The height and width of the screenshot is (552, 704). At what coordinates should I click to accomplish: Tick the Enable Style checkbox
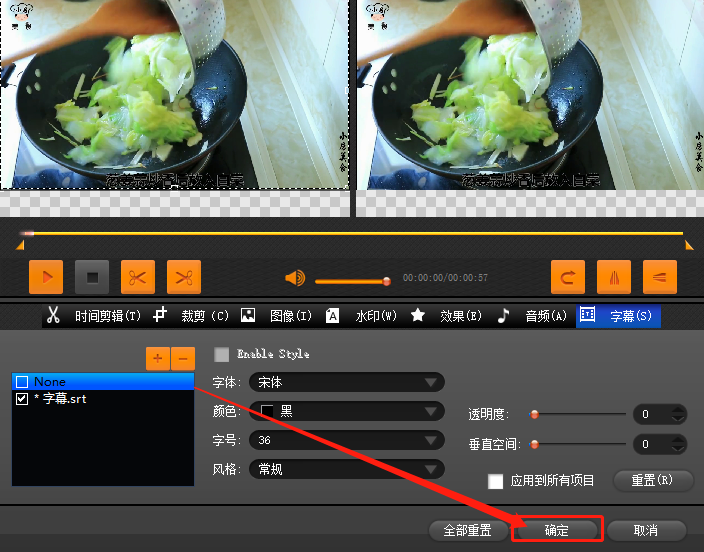[x=221, y=354]
